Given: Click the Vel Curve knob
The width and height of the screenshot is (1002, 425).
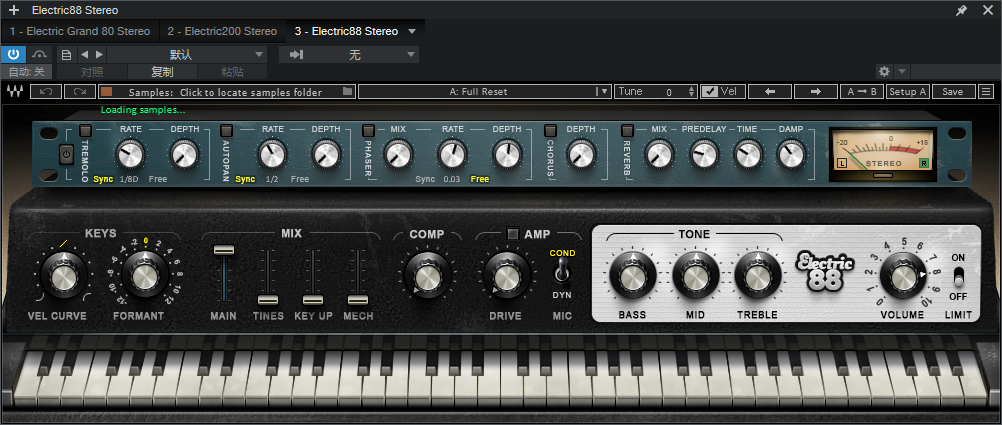Looking at the screenshot, I should pos(63,276).
